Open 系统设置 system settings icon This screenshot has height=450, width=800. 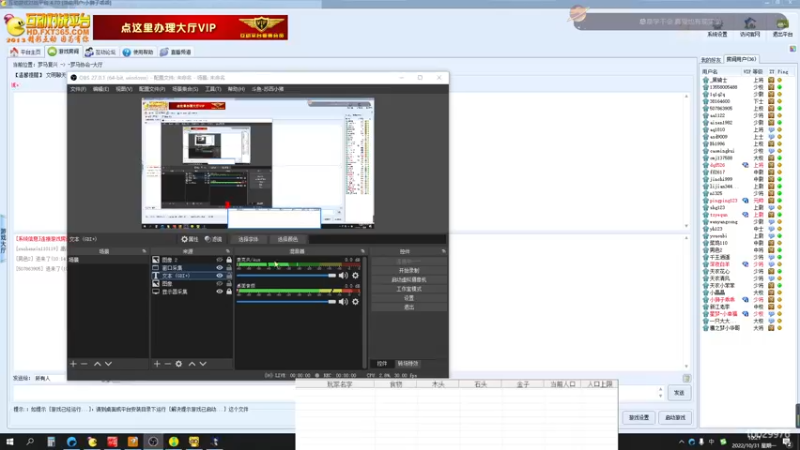(x=717, y=28)
